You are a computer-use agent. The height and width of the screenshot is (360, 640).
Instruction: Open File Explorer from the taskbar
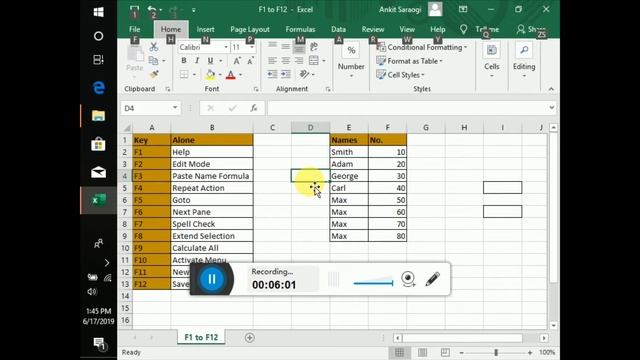pyautogui.click(x=98, y=116)
